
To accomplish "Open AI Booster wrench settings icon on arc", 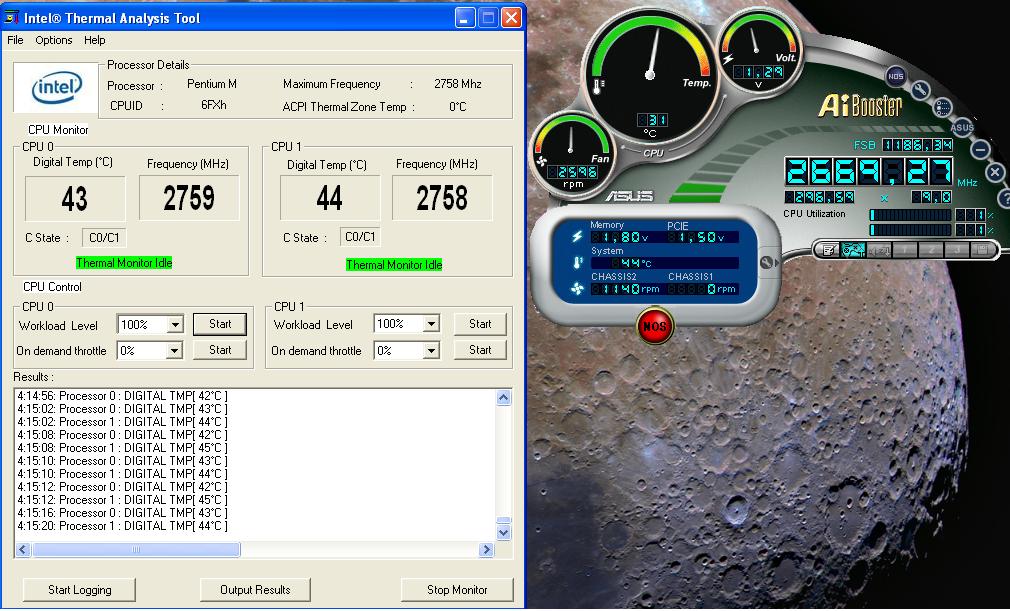I will tap(919, 90).
